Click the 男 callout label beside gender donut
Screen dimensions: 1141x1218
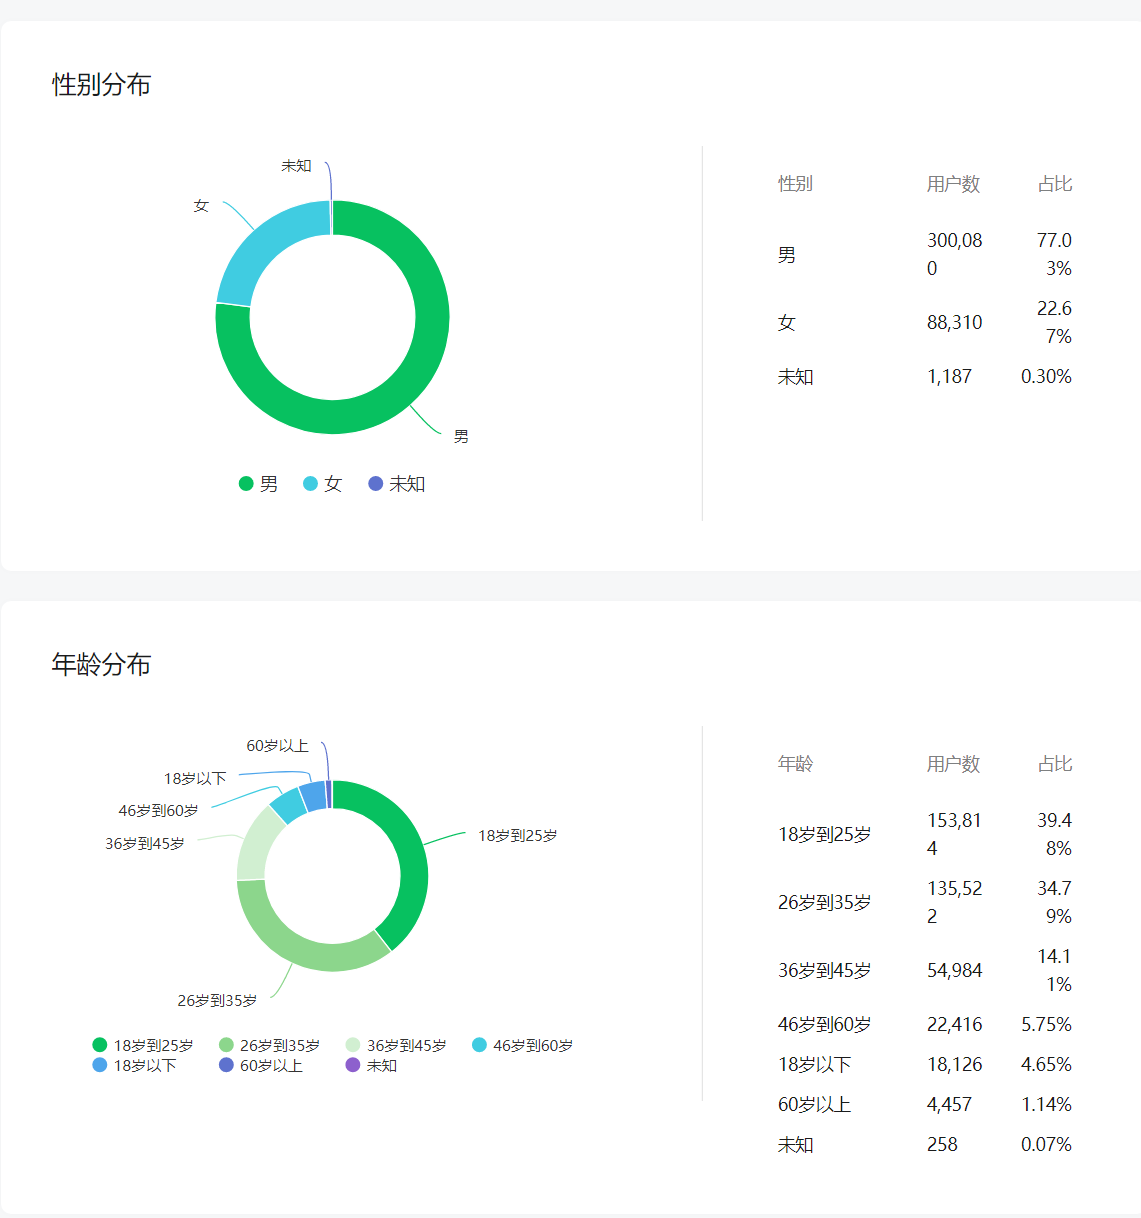[461, 437]
